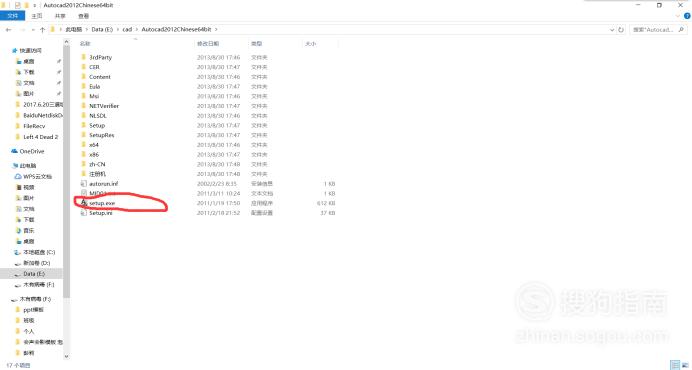Click the NETVerifier folder icon
The image size is (692, 370).
click(x=84, y=106)
